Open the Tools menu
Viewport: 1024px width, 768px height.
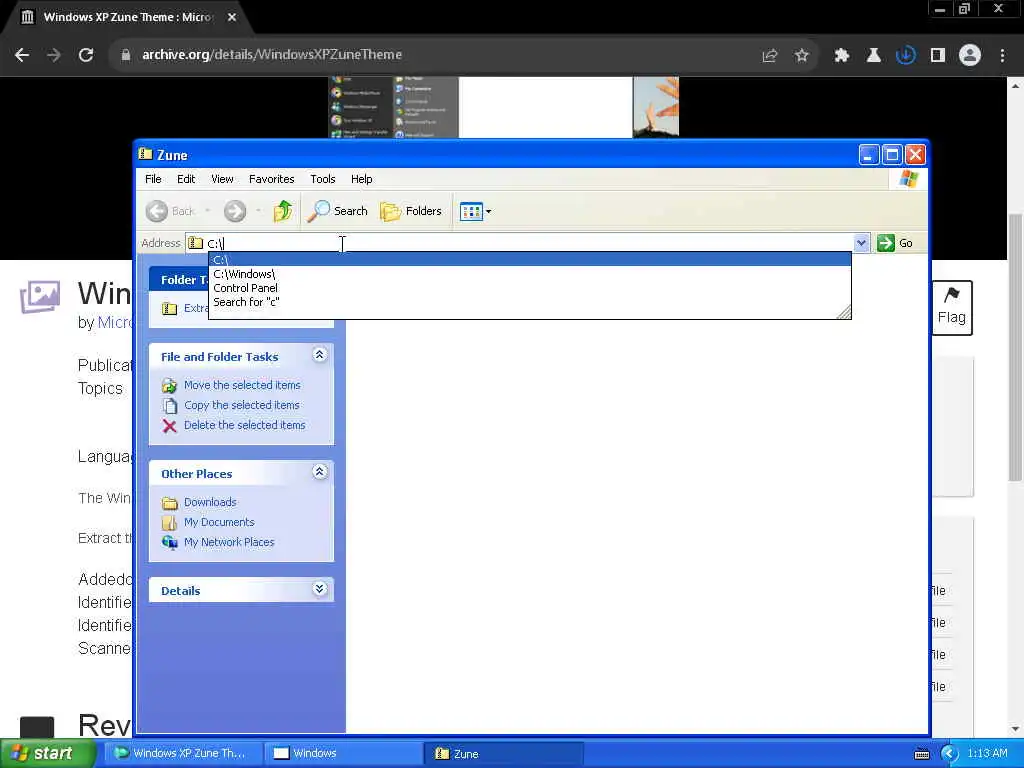(x=323, y=179)
